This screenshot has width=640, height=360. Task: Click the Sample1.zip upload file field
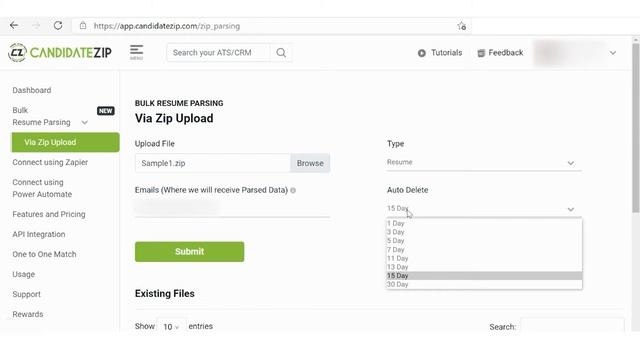[213, 163]
